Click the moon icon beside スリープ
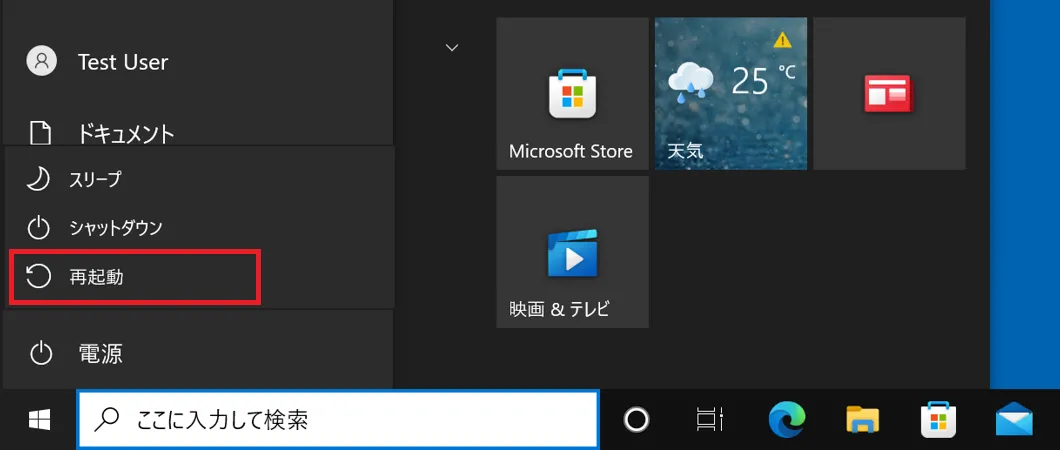The height and width of the screenshot is (450, 1060). (39, 180)
